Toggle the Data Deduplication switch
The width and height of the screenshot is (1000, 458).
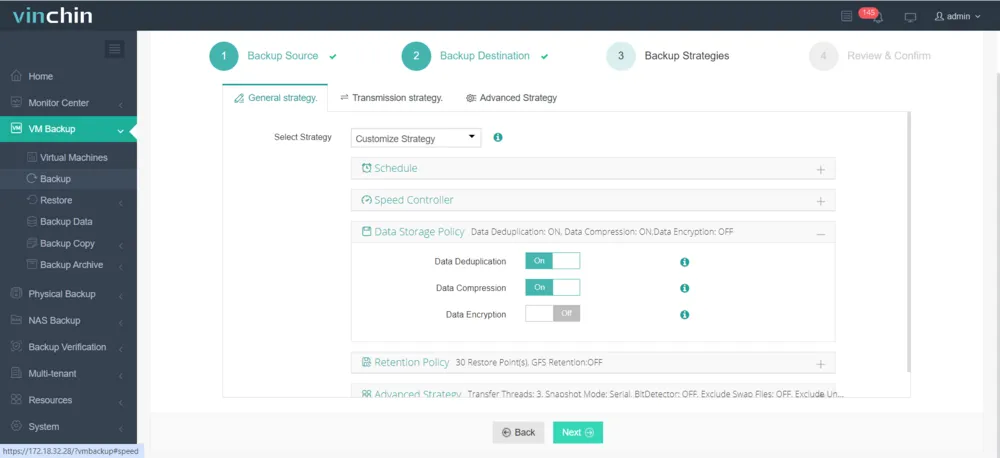(x=552, y=261)
